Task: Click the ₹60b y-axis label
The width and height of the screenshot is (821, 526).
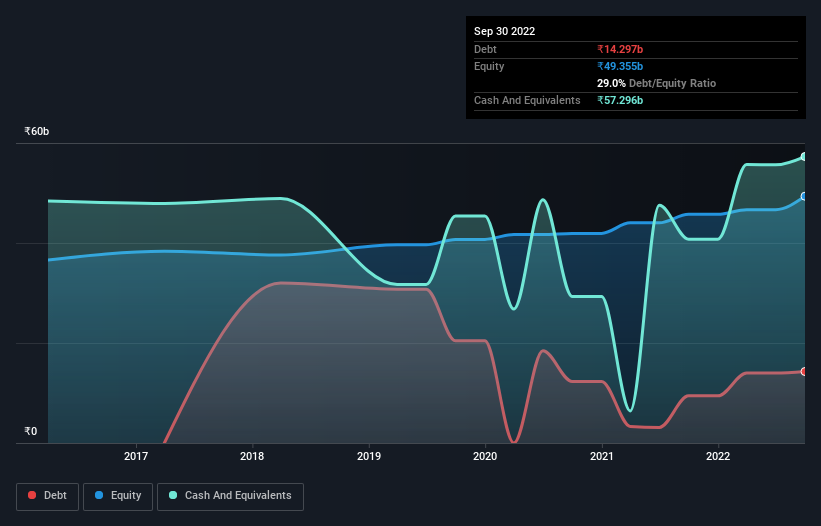Action: click(x=37, y=131)
